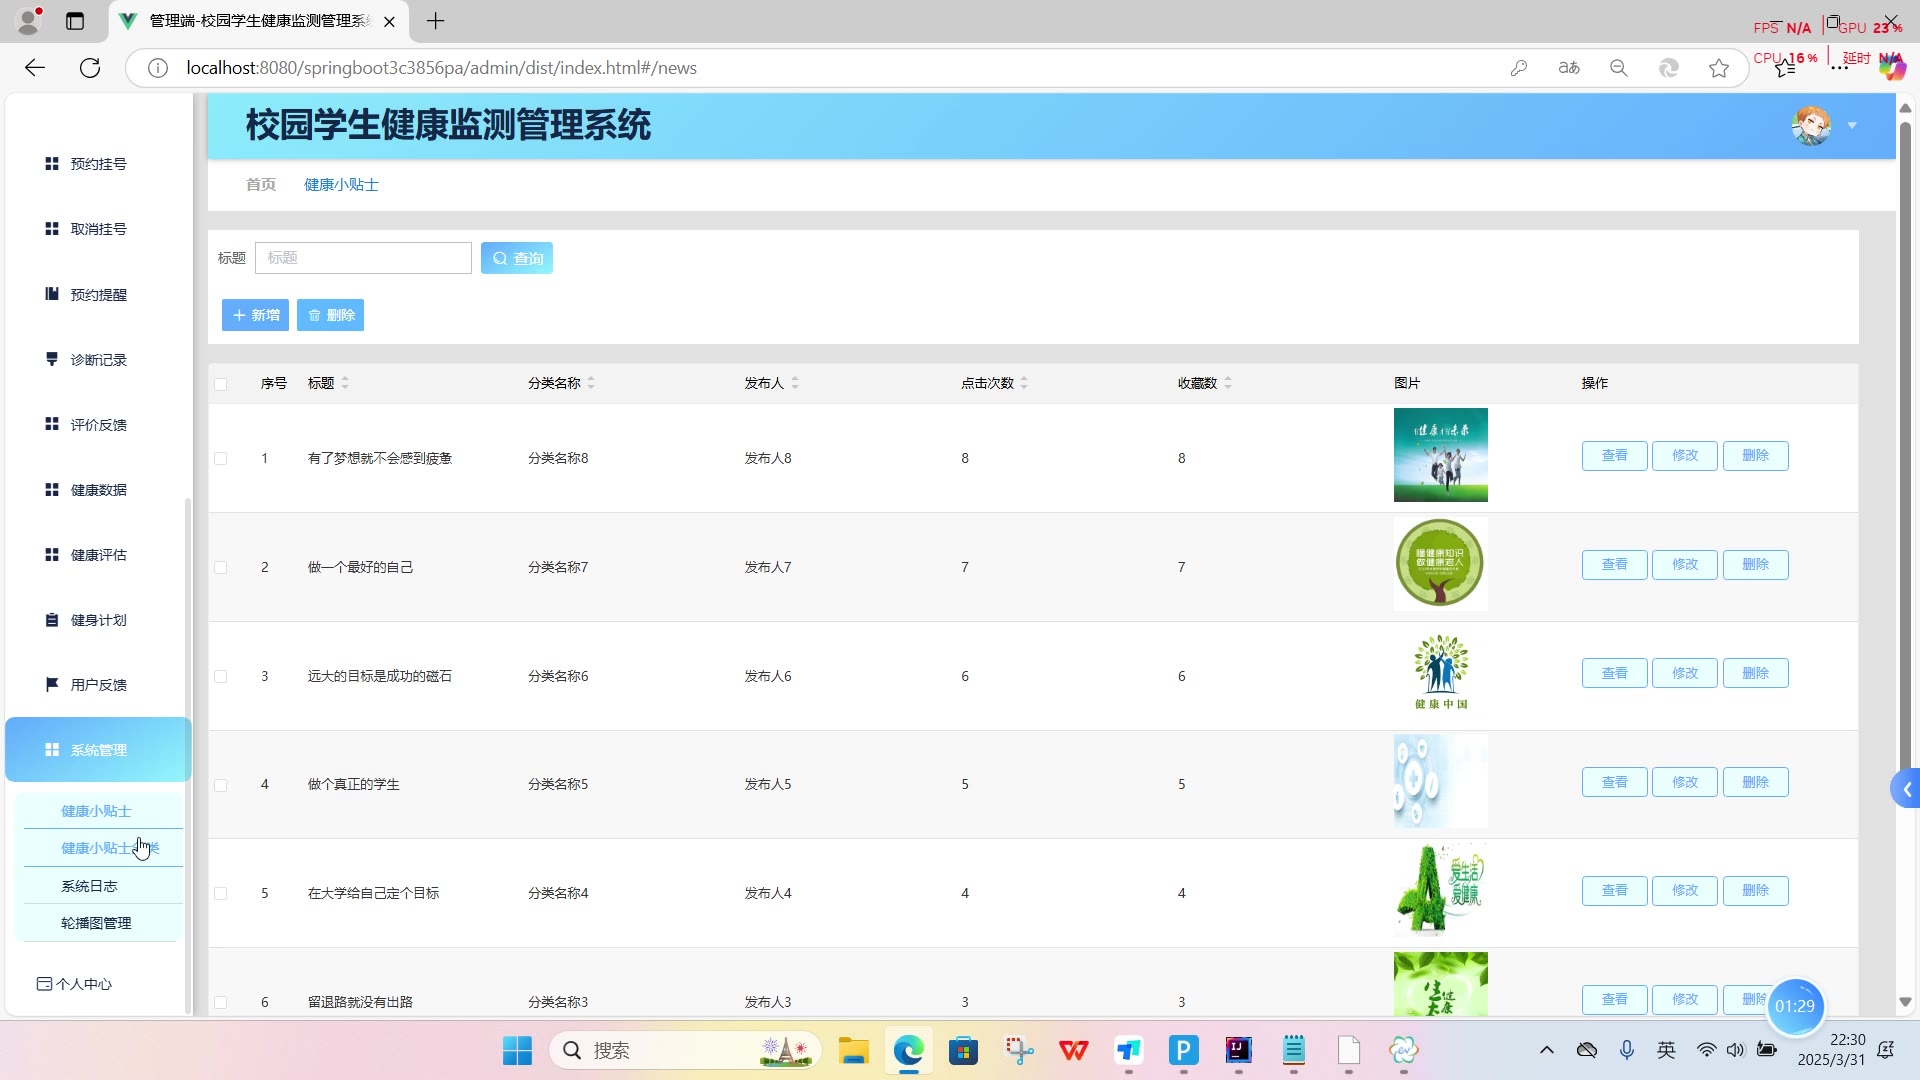The image size is (1920, 1080).
Task: Open the 轮播图管理 submenu item
Action: (96, 923)
